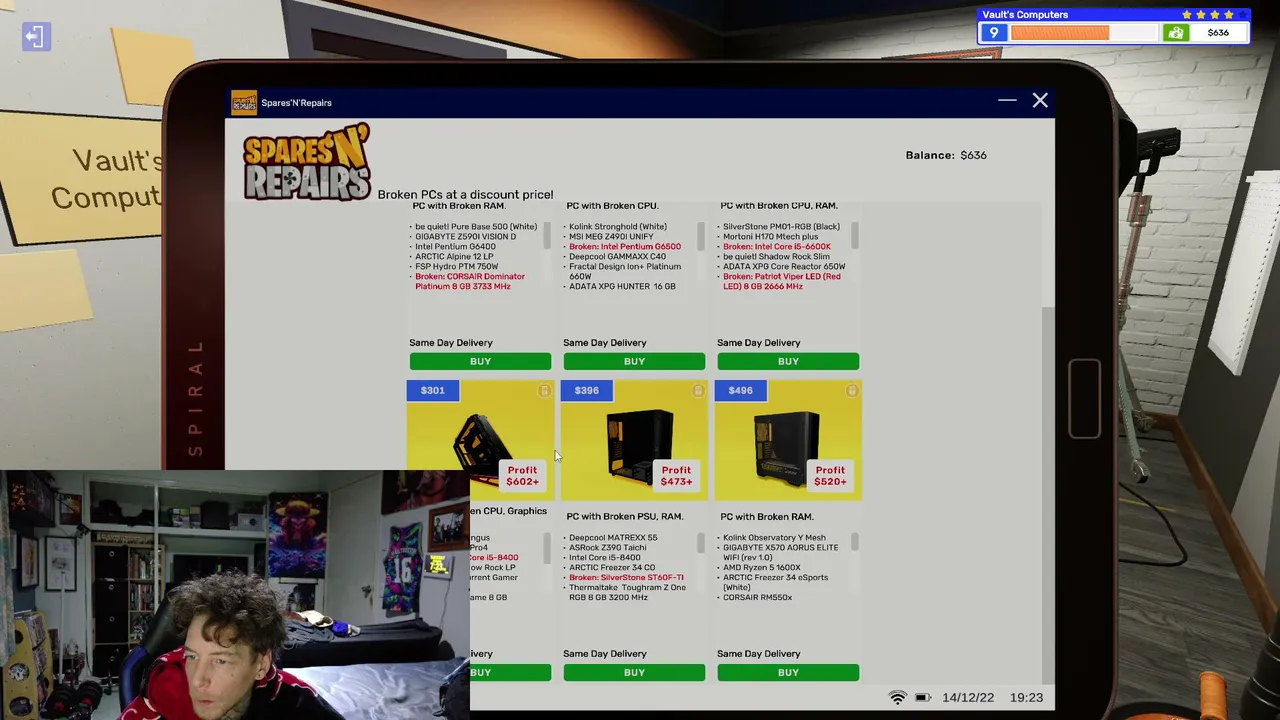Click the shop money amount $636 in the HUD
The width and height of the screenshot is (1280, 720).
(x=1218, y=33)
